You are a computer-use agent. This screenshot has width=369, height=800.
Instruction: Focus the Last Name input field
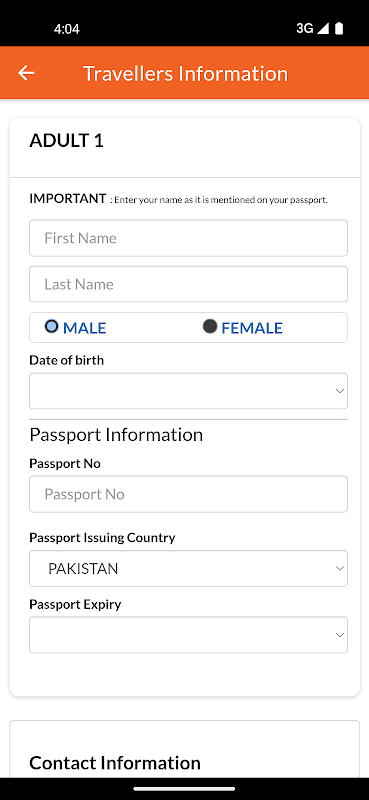pos(188,284)
